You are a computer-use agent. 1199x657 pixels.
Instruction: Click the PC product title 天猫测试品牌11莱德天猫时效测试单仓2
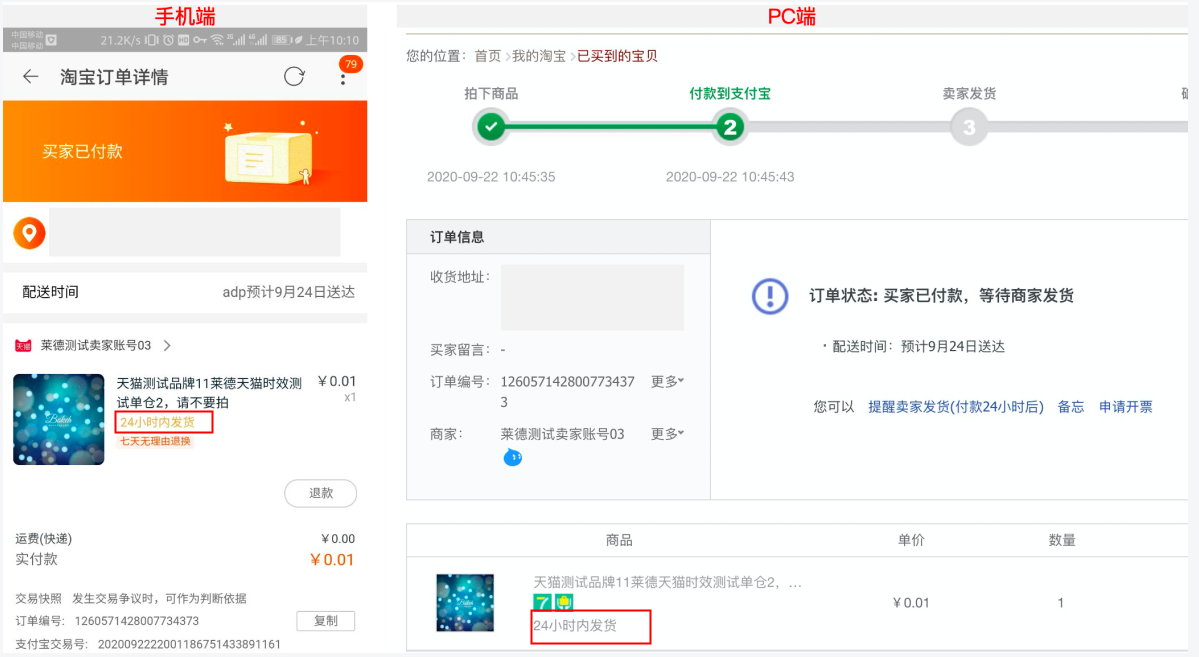(x=667, y=583)
